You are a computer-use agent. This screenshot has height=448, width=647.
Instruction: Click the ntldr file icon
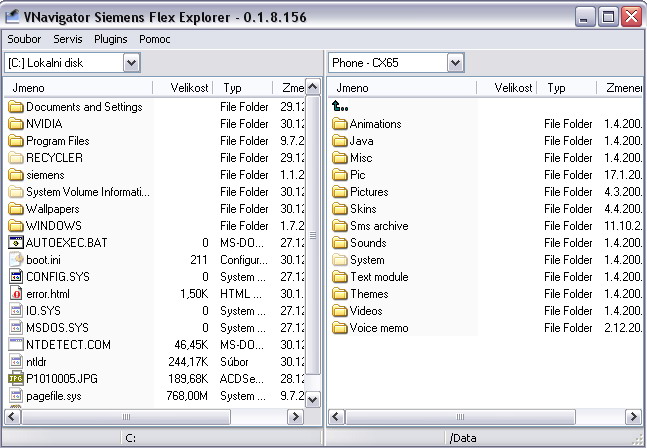coord(16,362)
